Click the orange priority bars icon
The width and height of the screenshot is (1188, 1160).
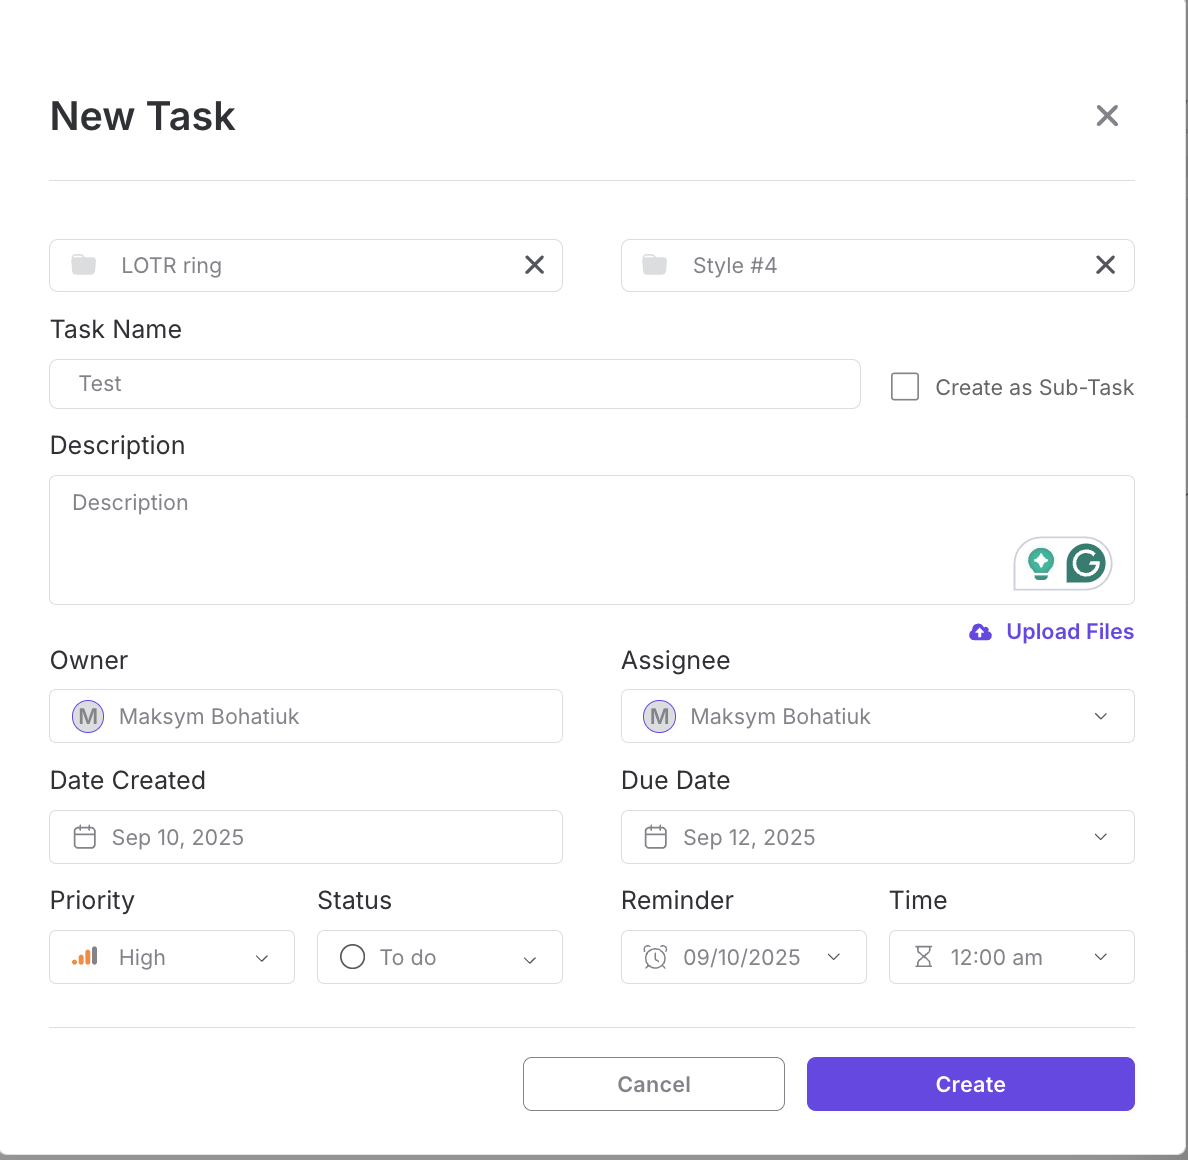point(85,957)
